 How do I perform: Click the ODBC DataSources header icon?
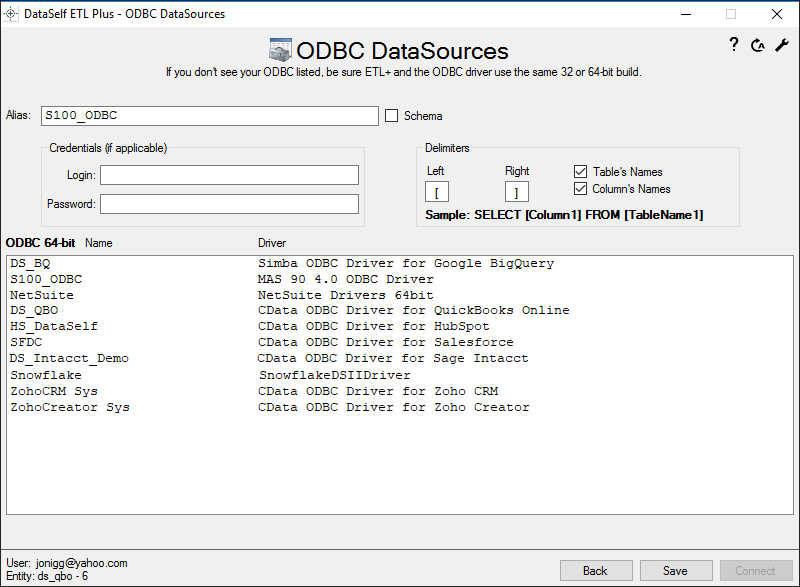click(280, 51)
